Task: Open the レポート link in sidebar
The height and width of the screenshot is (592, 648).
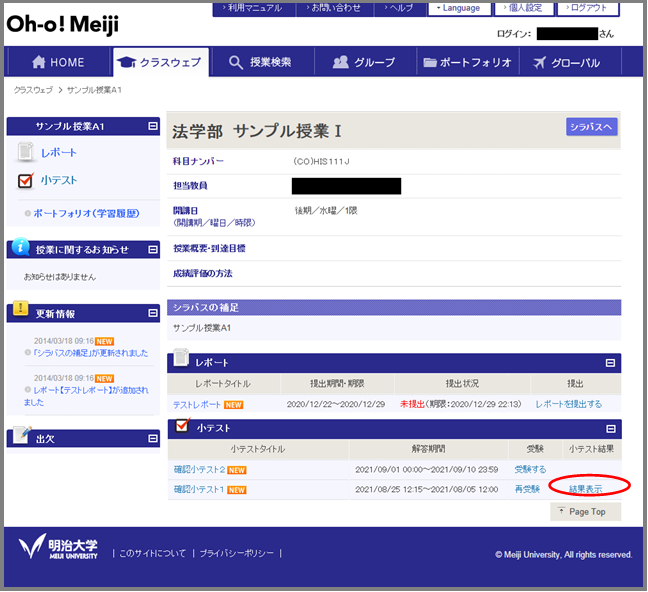Action: (58, 153)
